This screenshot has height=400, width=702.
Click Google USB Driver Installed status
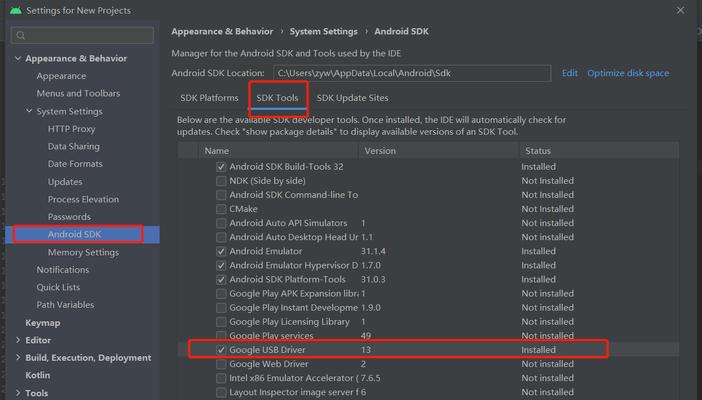(x=539, y=350)
